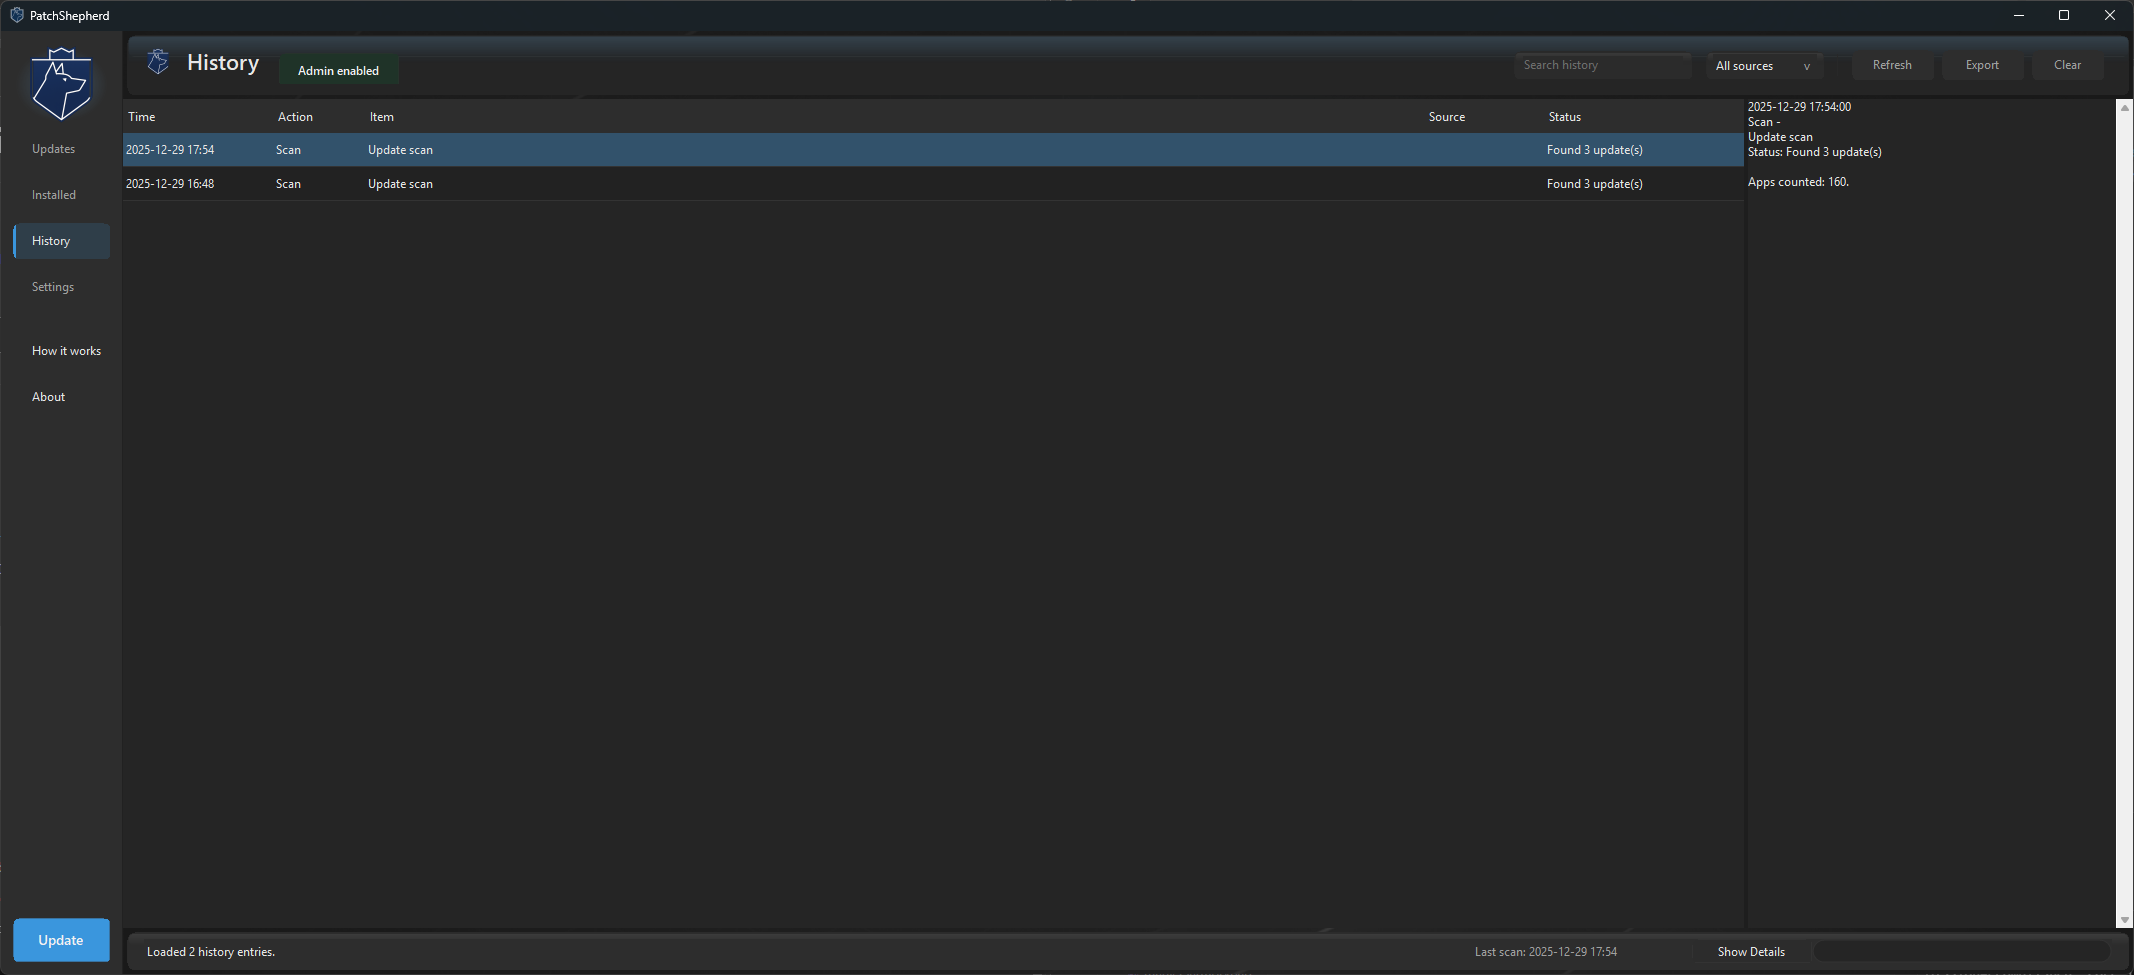Click the scroll-up arrow on the right scrollbar
The width and height of the screenshot is (2134, 975).
2123,107
